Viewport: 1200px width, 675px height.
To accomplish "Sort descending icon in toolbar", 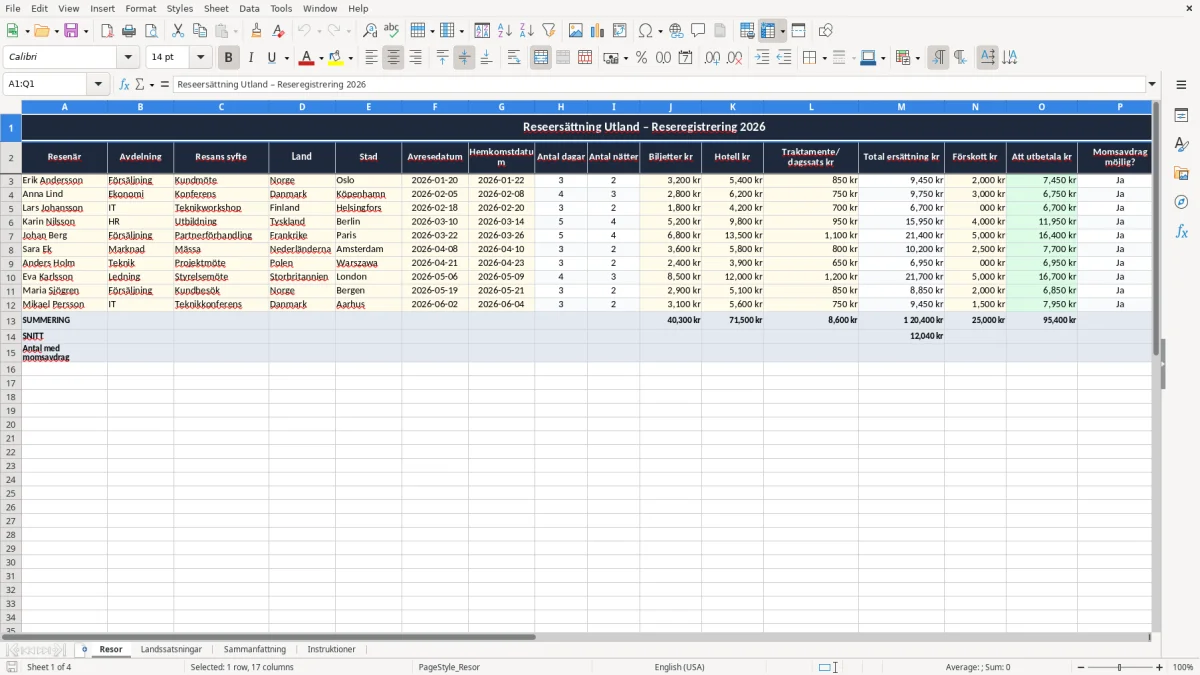I will 527,31.
